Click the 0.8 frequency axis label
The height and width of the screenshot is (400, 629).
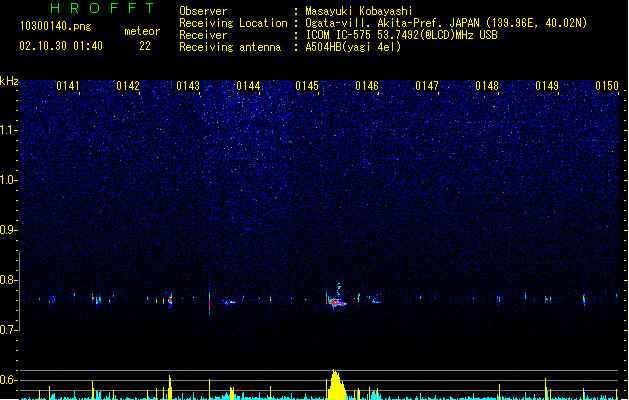(8, 280)
